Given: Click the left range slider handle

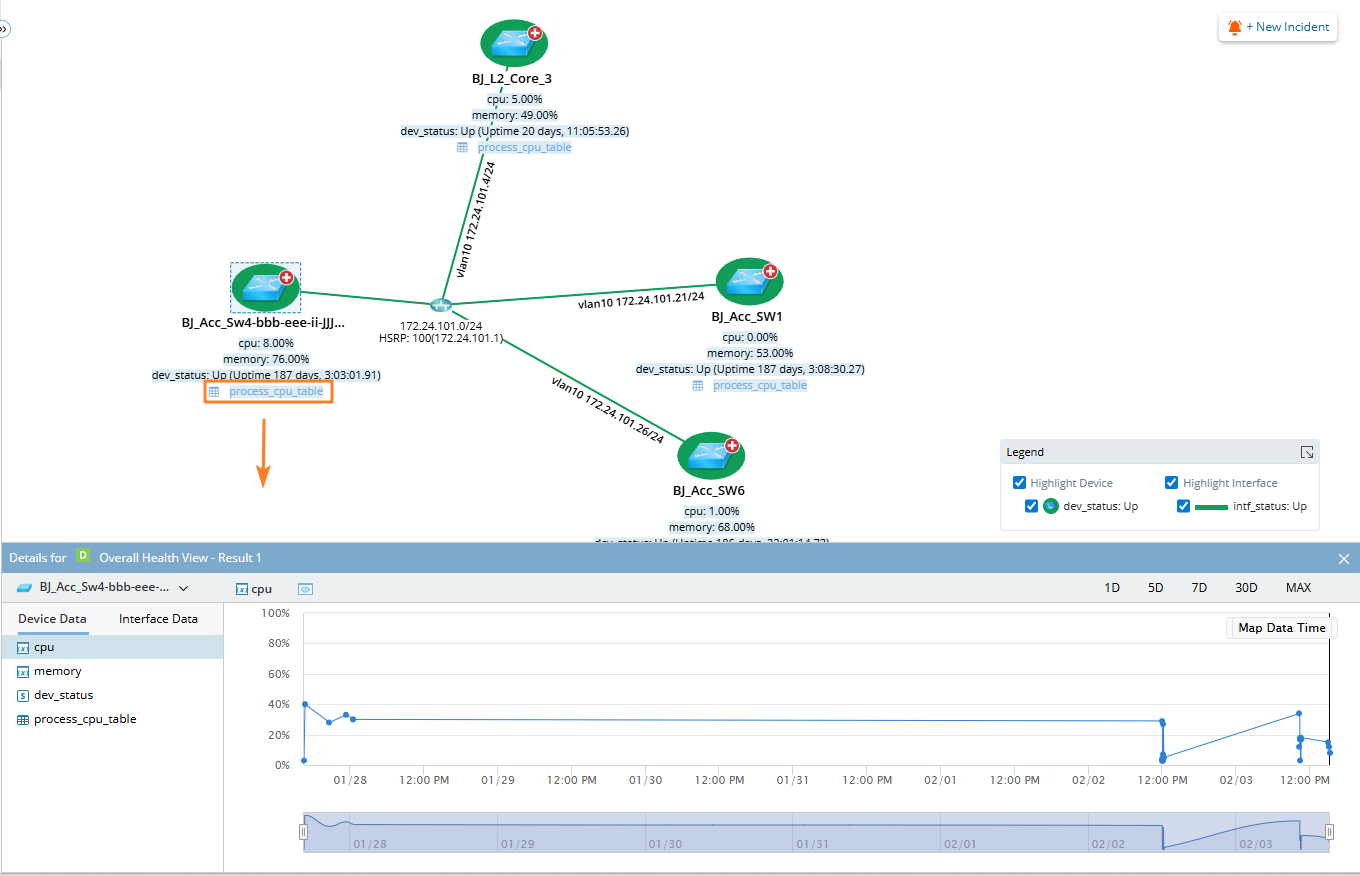Looking at the screenshot, I should click(303, 832).
